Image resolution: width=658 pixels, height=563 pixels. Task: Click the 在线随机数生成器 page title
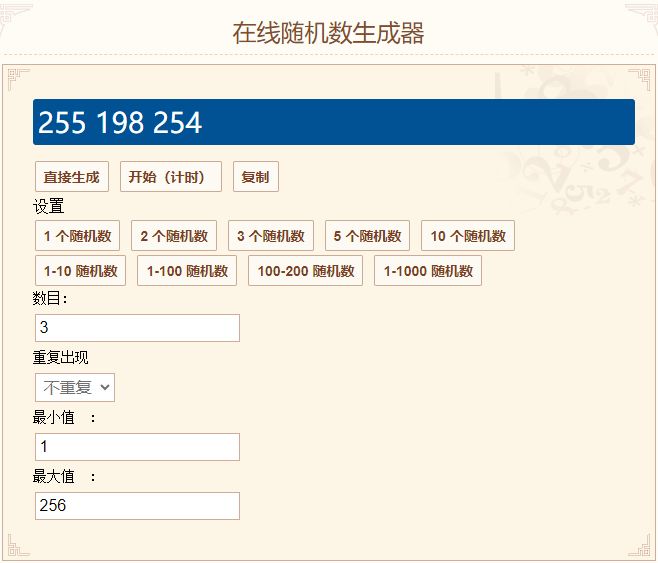(329, 33)
